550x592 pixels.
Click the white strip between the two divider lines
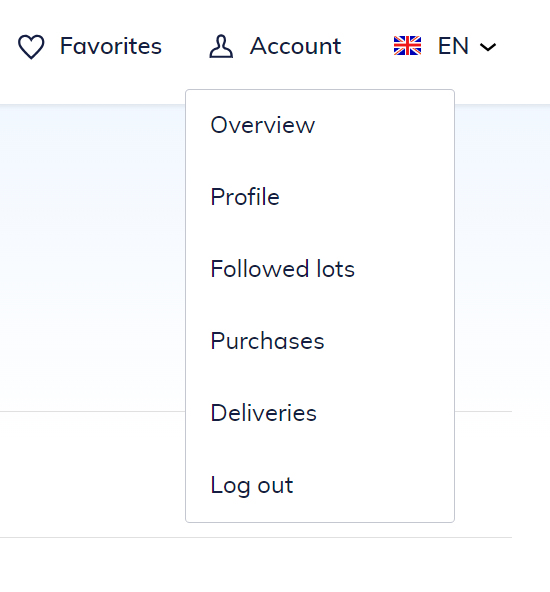91,474
